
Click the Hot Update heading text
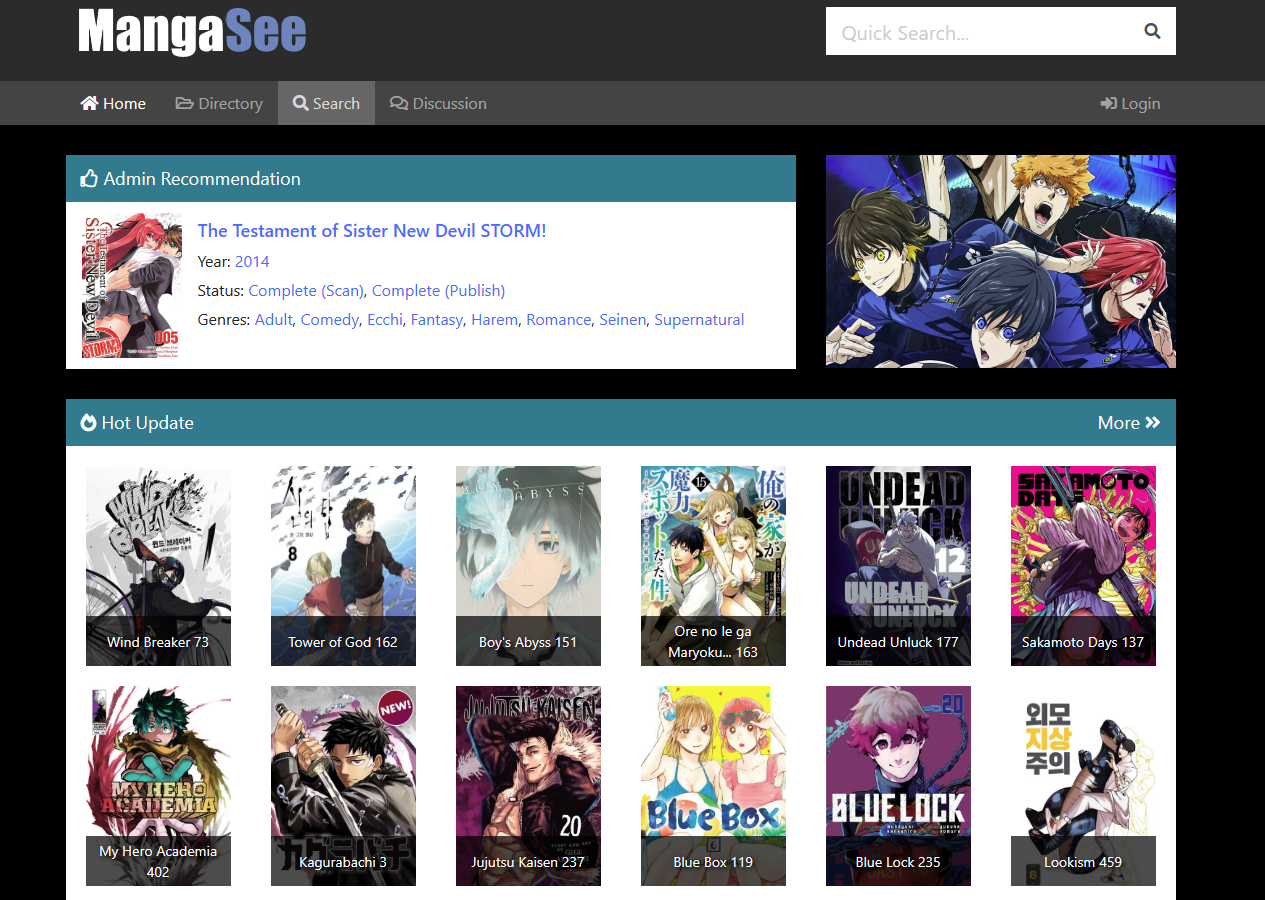[147, 423]
